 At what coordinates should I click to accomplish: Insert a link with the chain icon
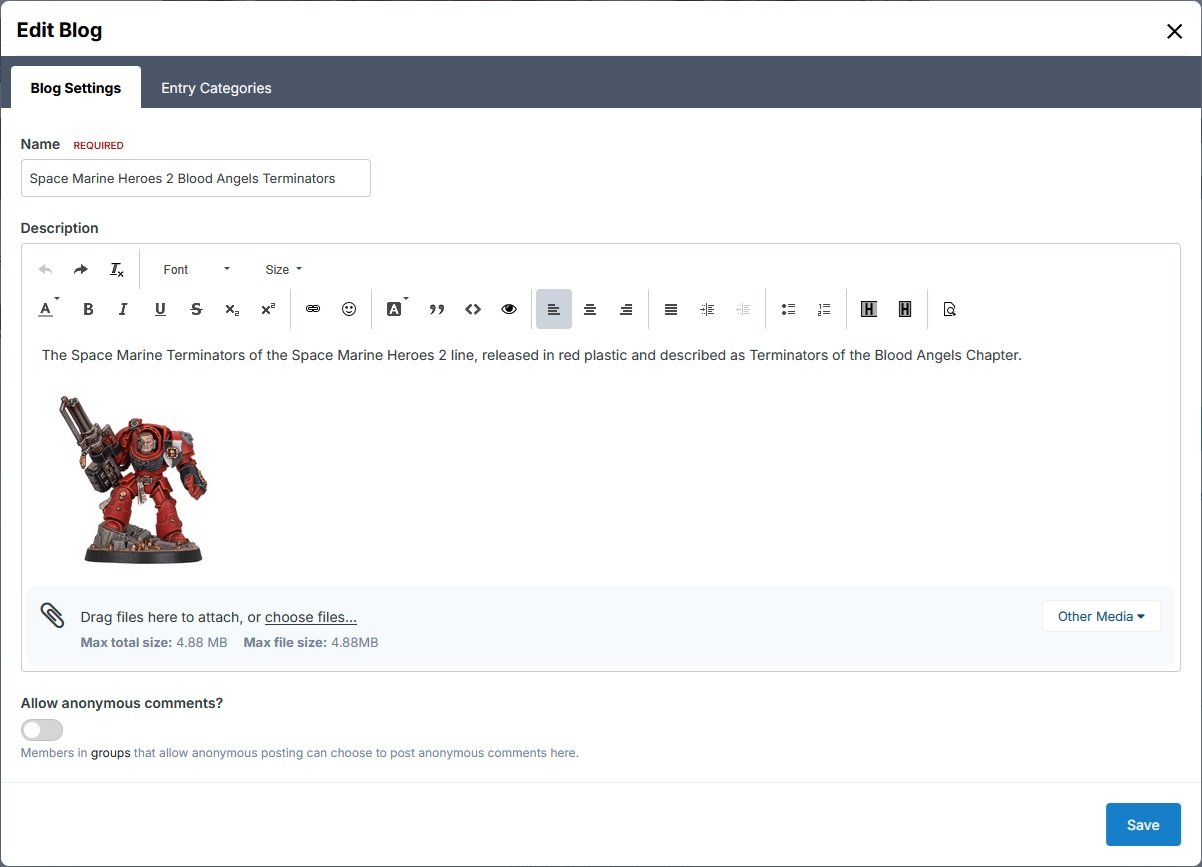(x=313, y=310)
